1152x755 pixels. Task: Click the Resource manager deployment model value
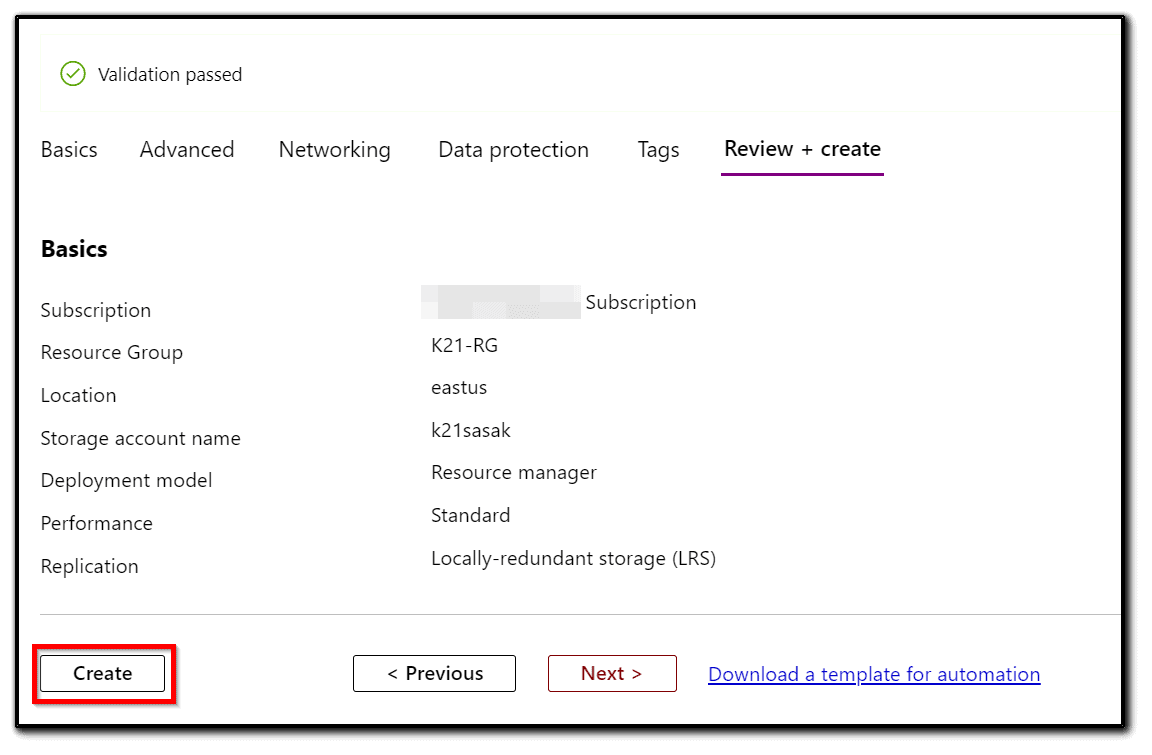[514, 473]
